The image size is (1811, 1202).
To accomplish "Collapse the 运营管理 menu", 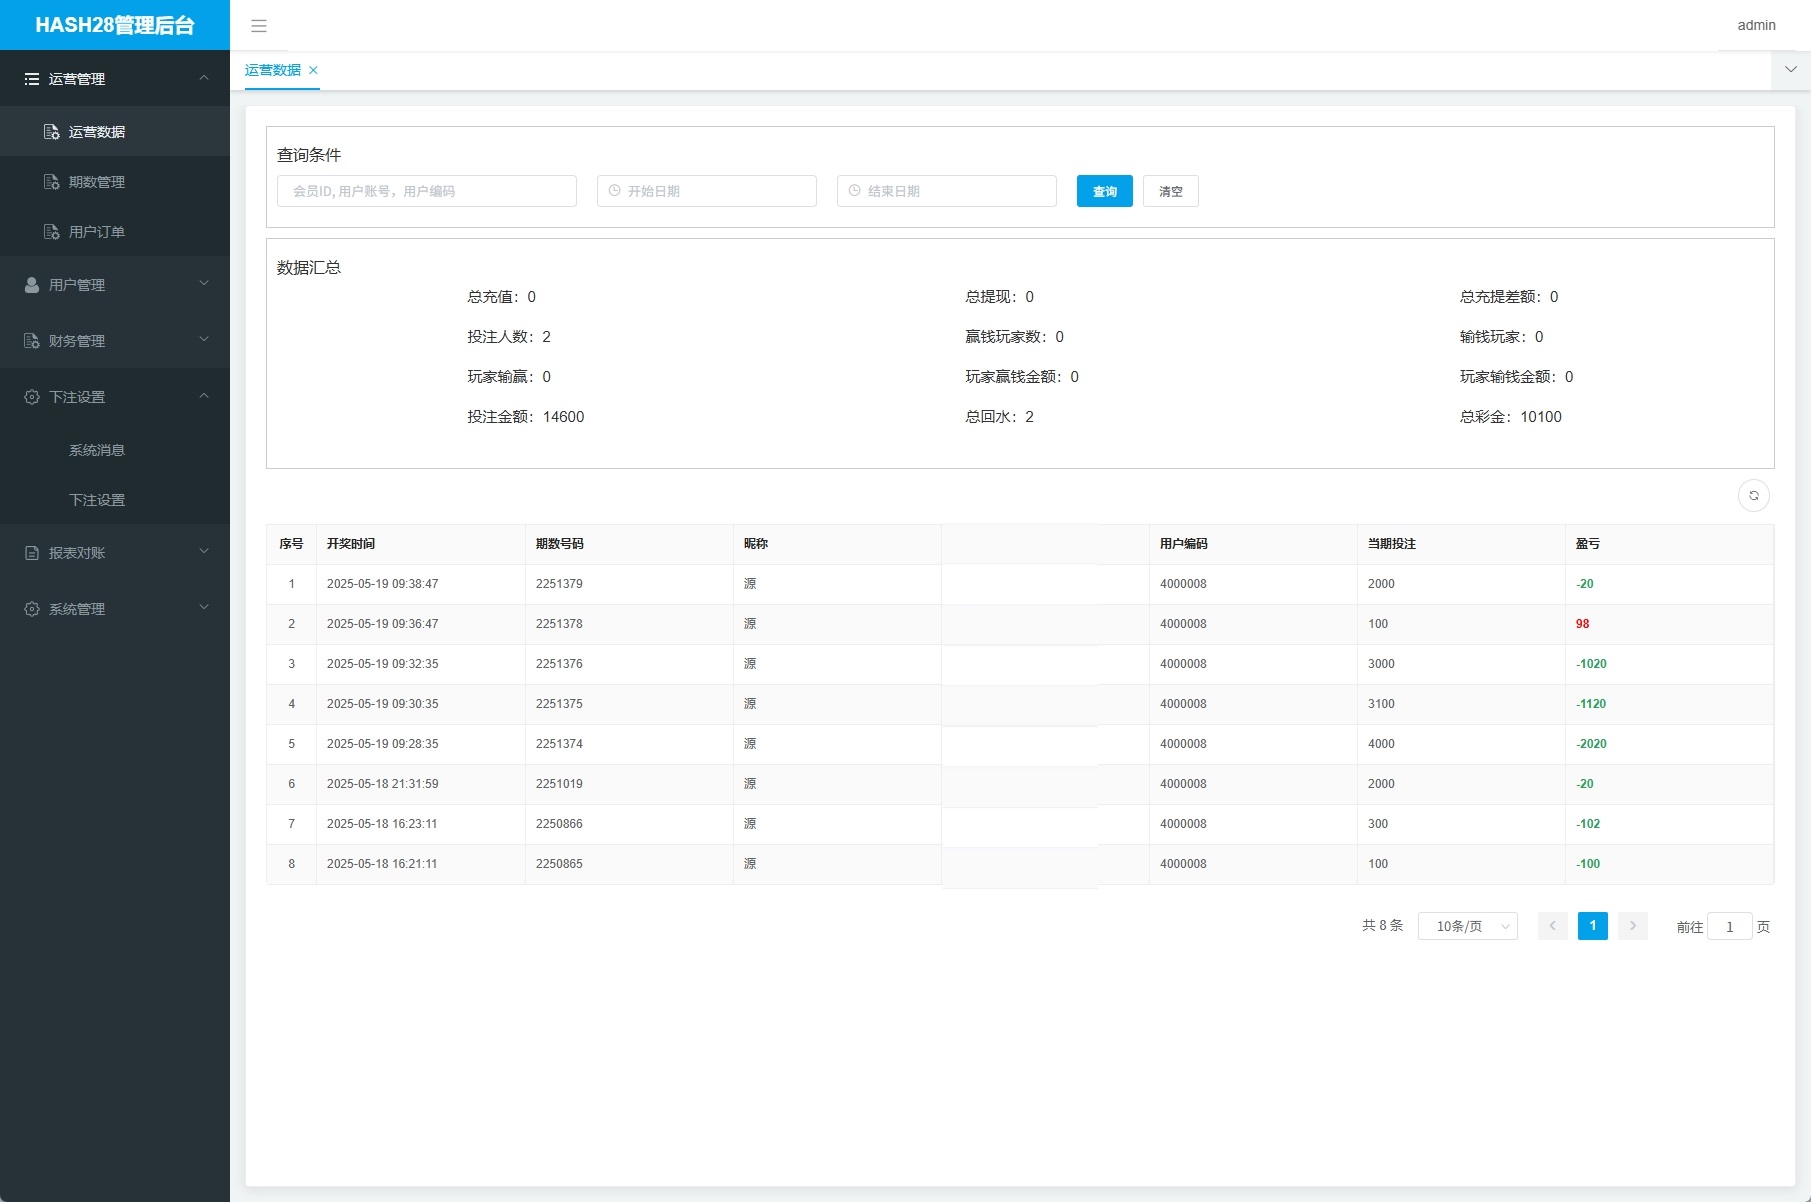I will [115, 79].
